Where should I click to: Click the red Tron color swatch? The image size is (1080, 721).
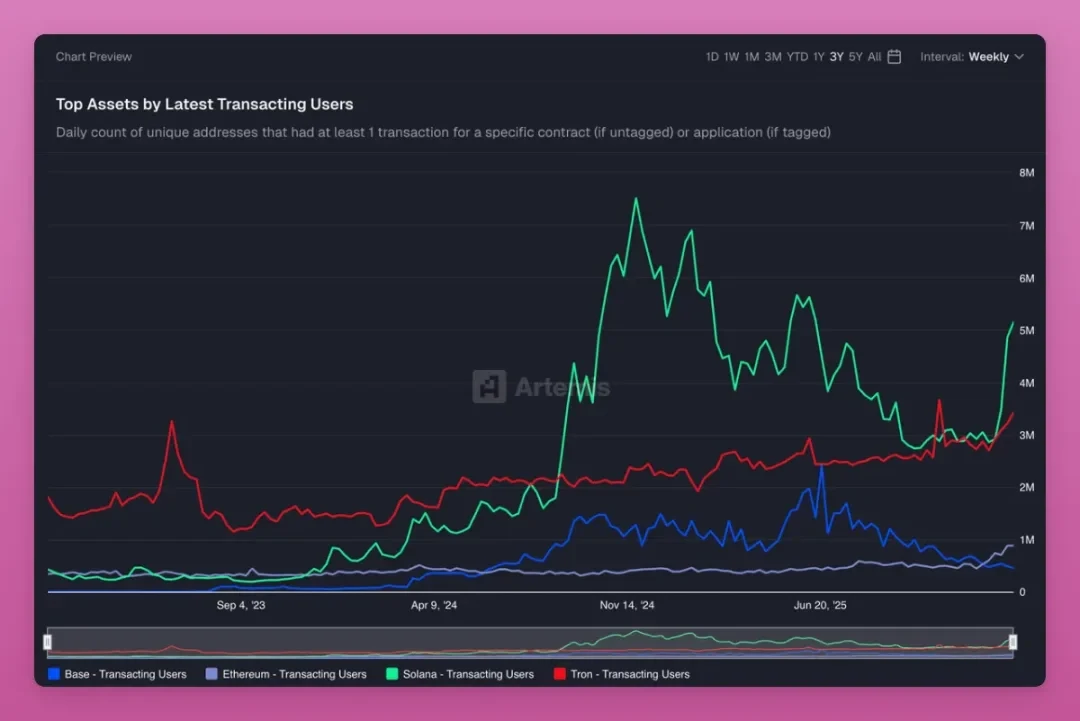561,674
